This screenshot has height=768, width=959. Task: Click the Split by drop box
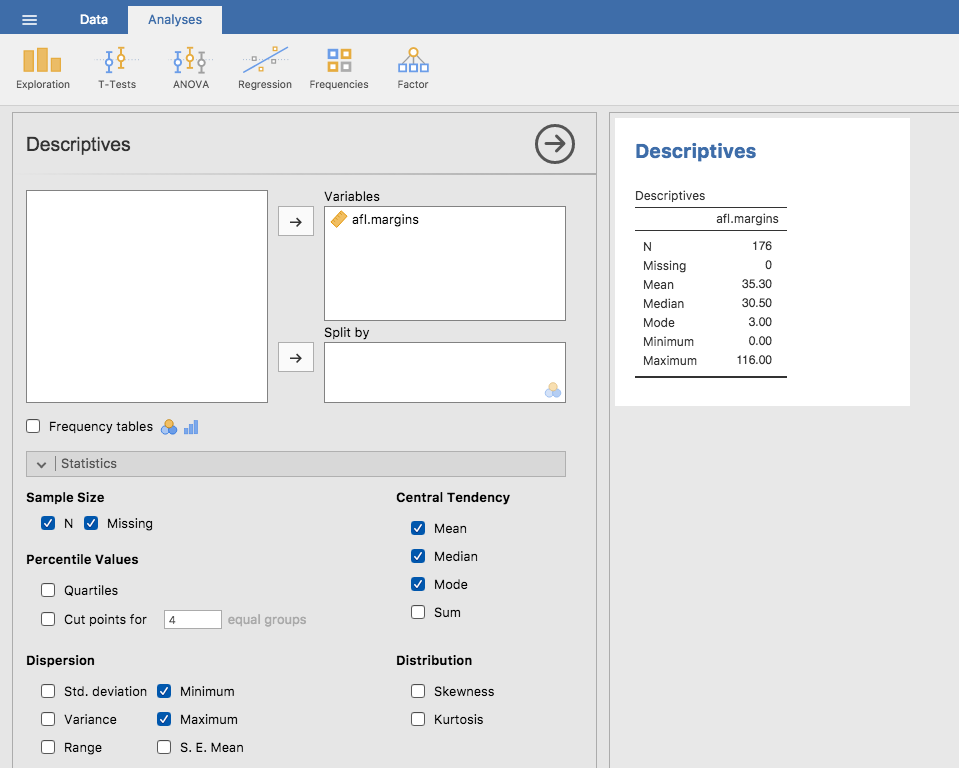[x=445, y=372]
